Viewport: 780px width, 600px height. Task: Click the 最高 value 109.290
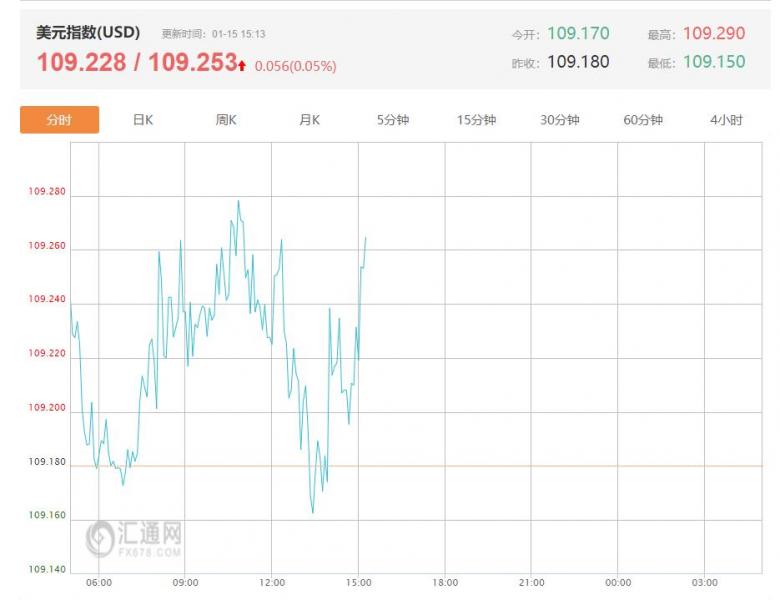tap(714, 33)
